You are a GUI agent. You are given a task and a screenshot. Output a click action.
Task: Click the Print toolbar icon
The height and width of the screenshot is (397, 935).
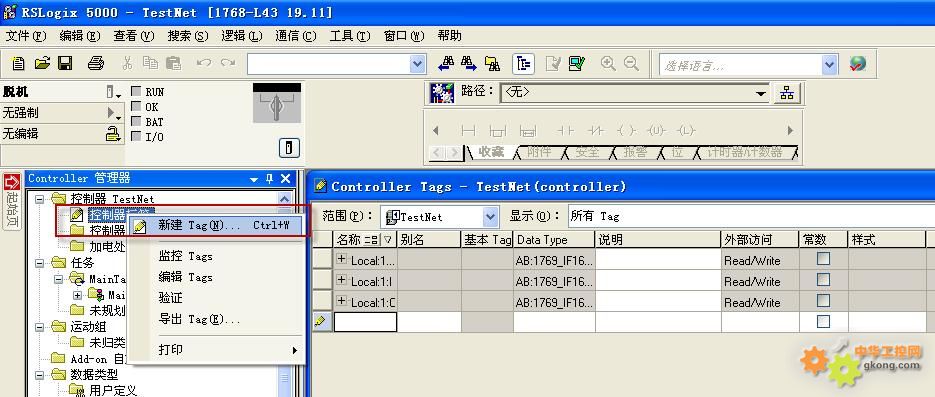[x=95, y=63]
